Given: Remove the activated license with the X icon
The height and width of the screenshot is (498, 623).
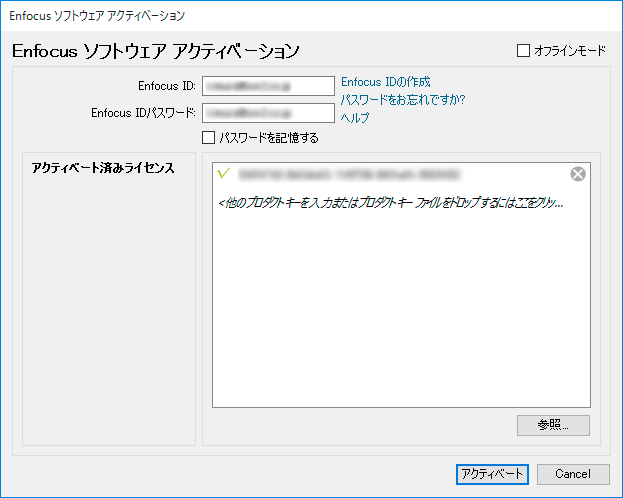Looking at the screenshot, I should (x=578, y=174).
